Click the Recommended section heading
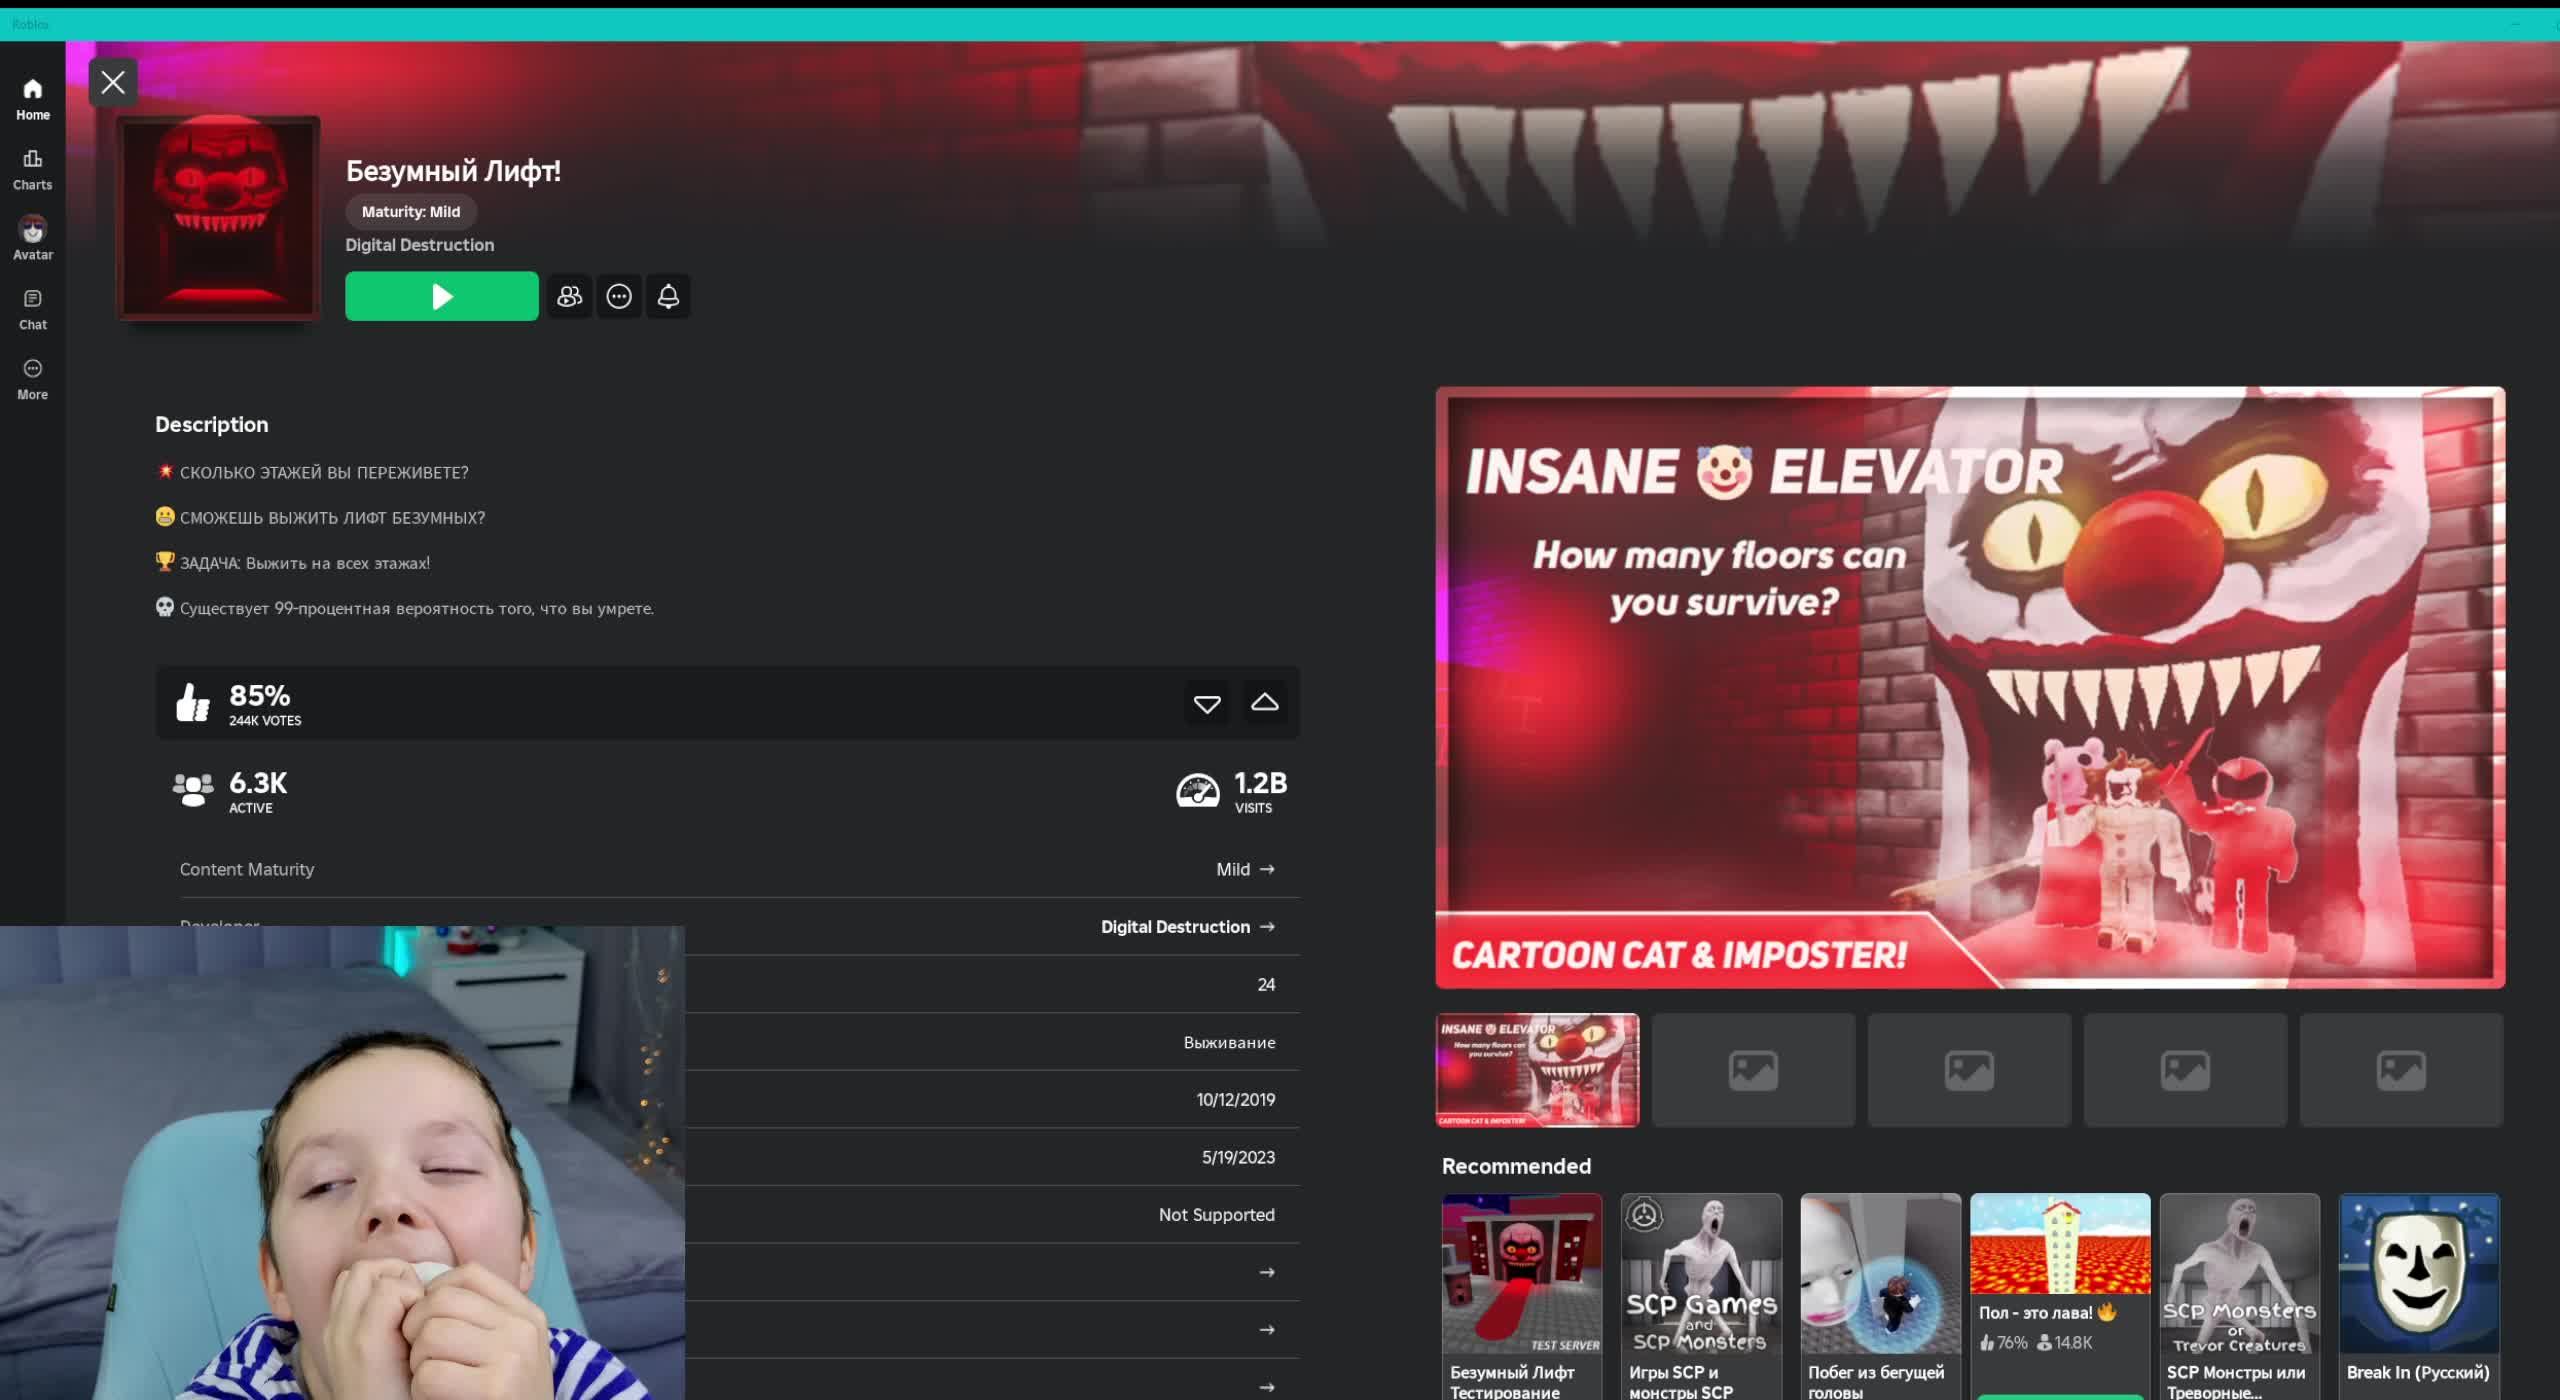Image resolution: width=2560 pixels, height=1400 pixels. pos(1516,1166)
